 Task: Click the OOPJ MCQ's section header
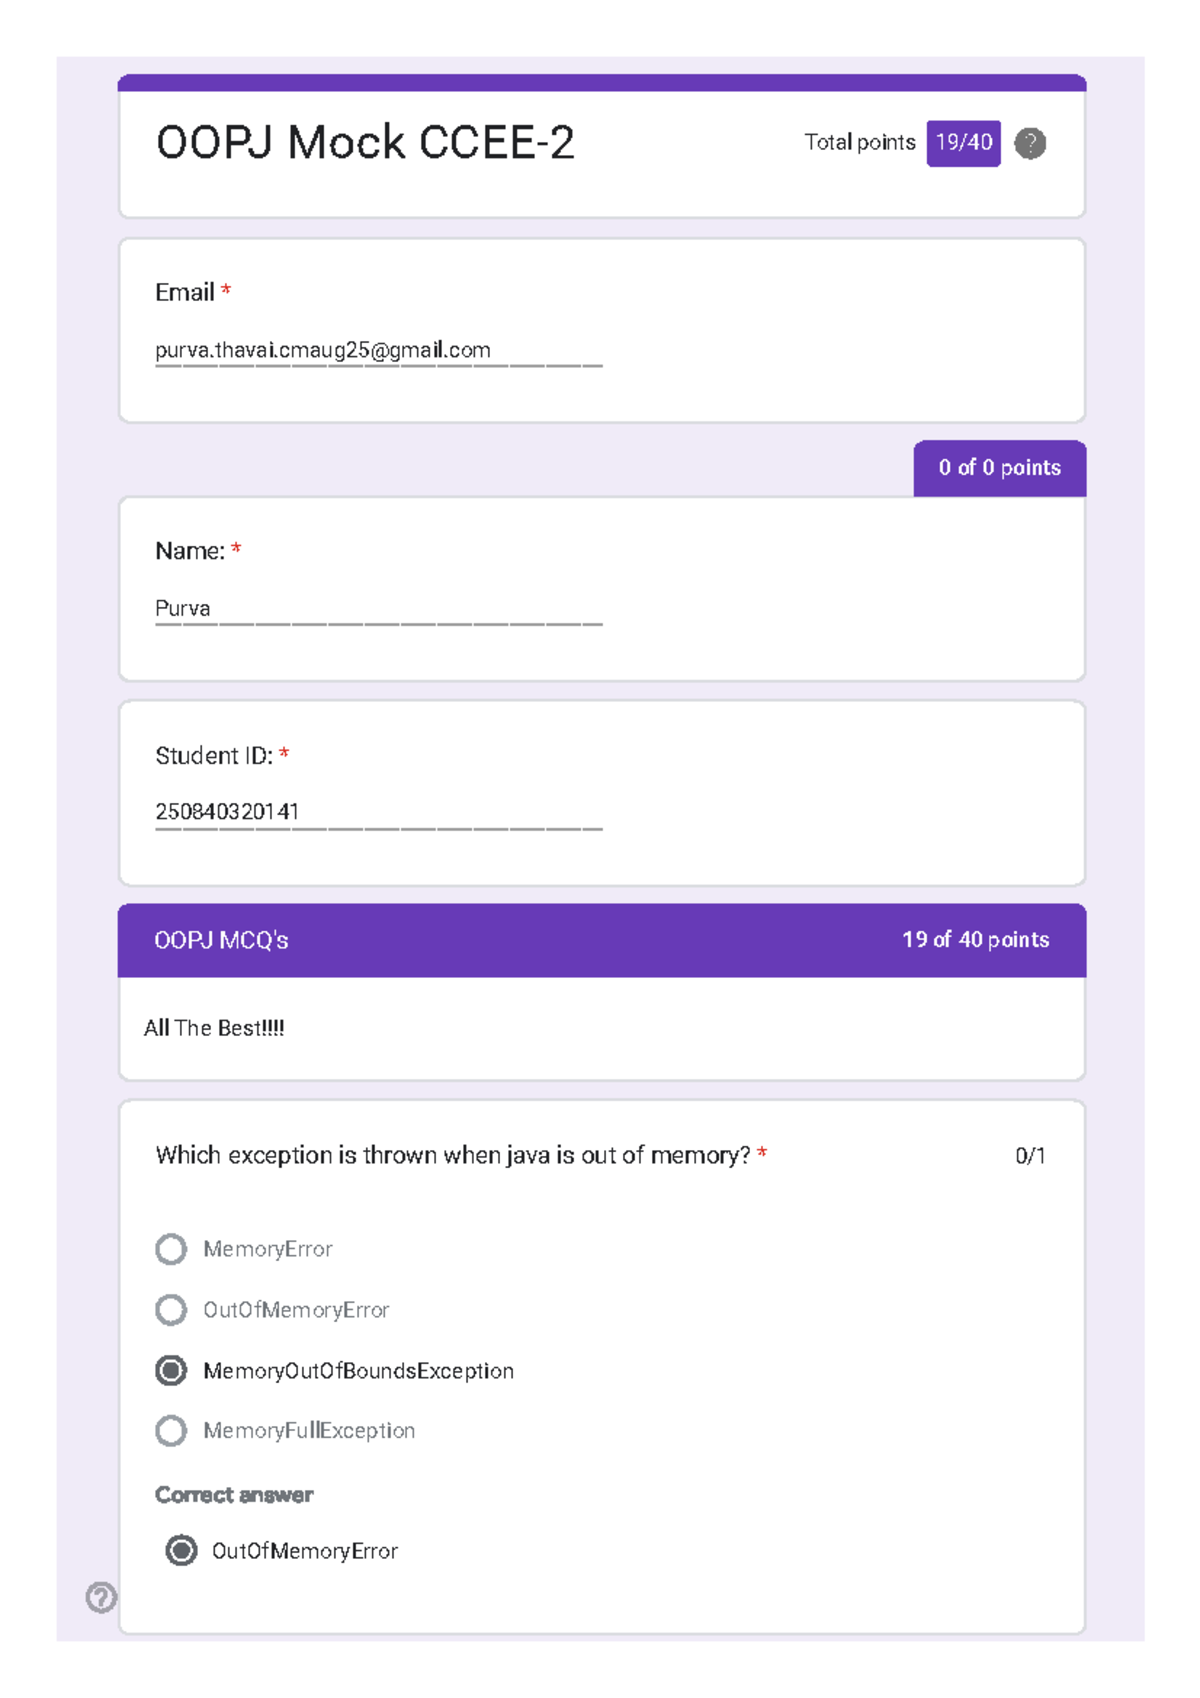pyautogui.click(x=221, y=940)
